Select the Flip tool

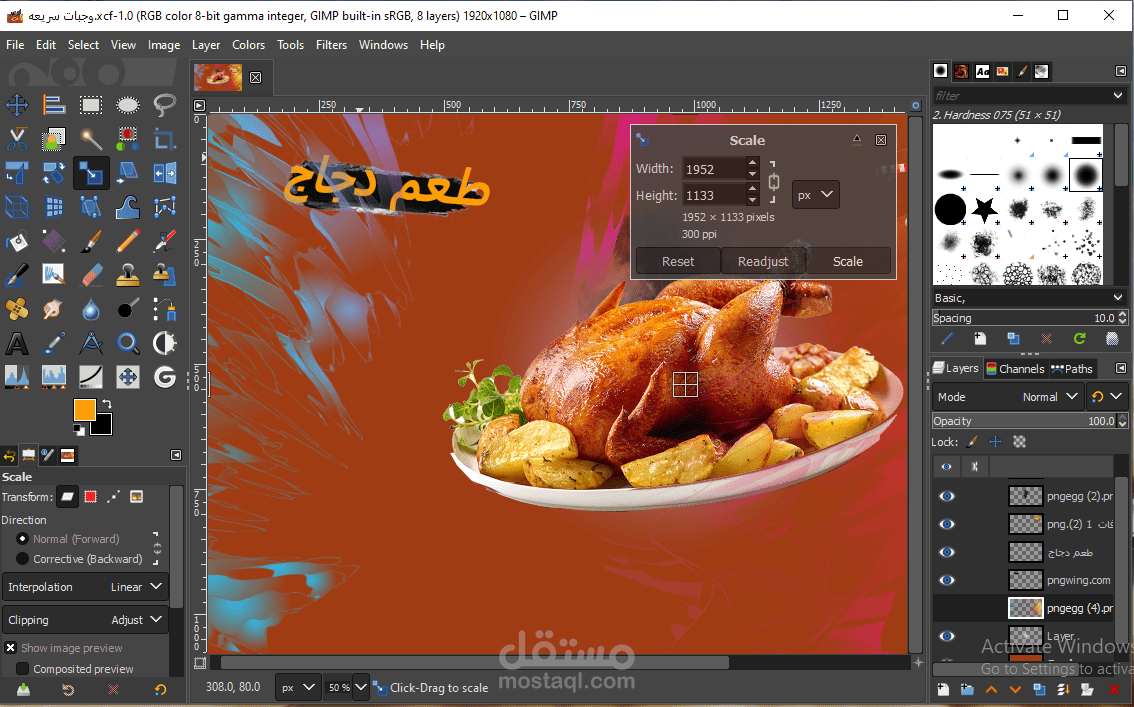[x=165, y=173]
